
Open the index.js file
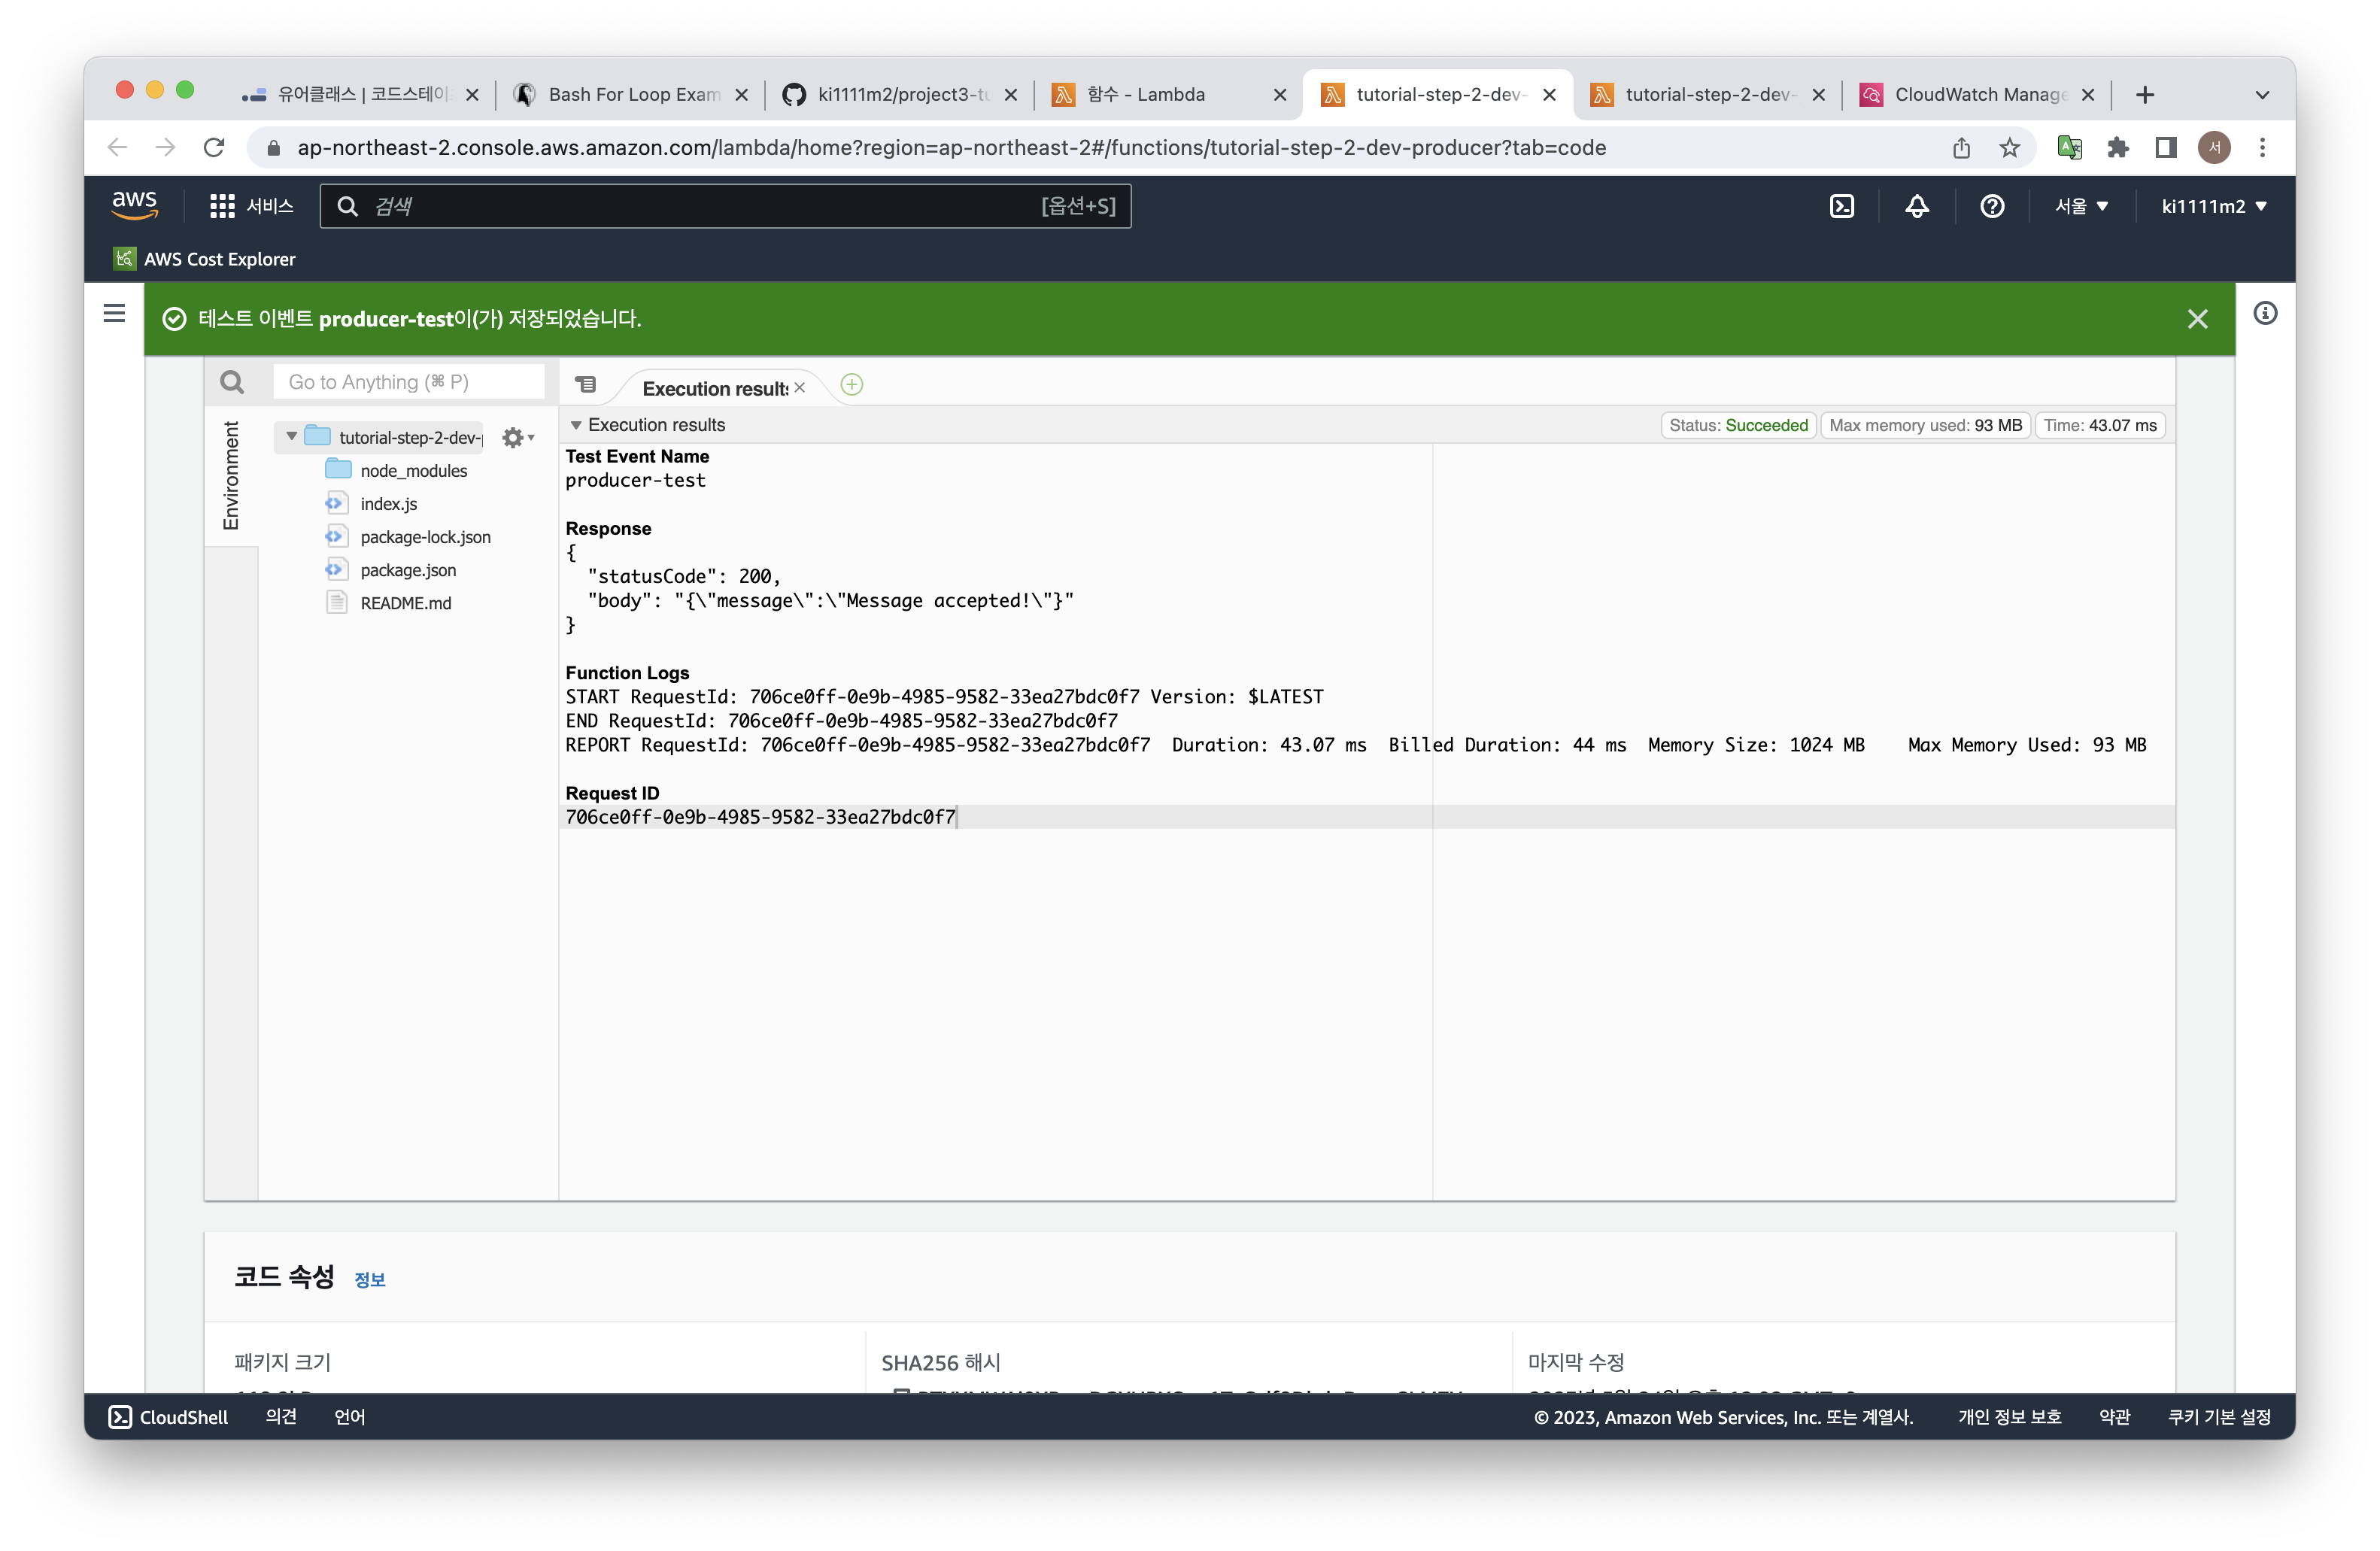[x=388, y=504]
